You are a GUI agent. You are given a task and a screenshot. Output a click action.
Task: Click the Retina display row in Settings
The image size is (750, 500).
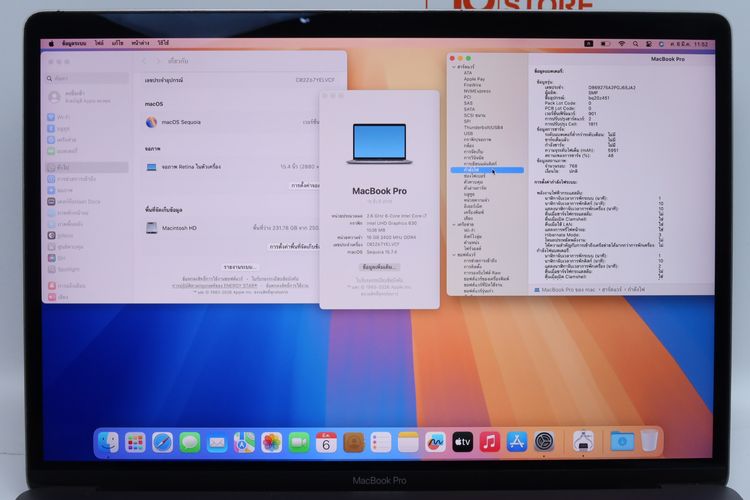pos(232,167)
